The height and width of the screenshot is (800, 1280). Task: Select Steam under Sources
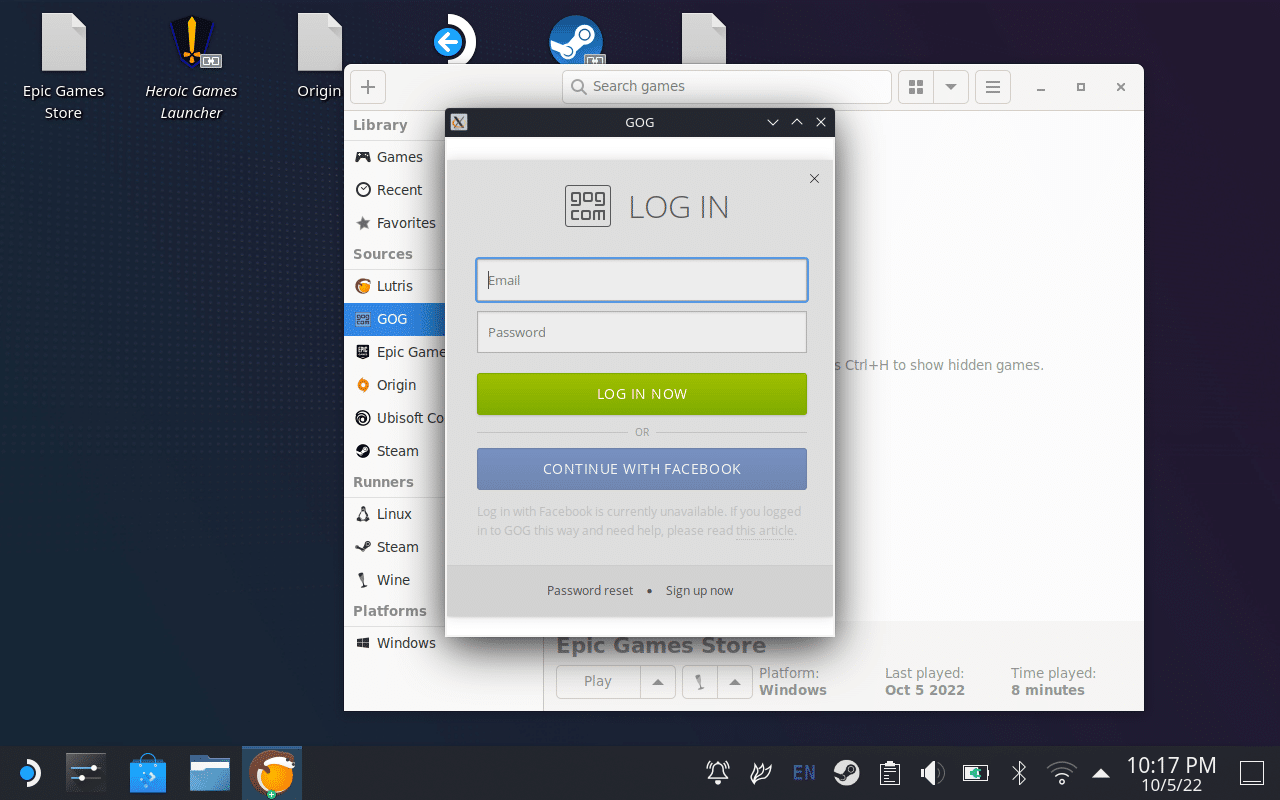tap(395, 451)
